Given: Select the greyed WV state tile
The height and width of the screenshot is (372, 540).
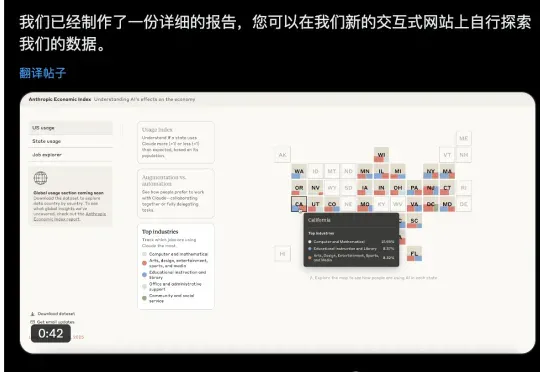Looking at the screenshot, I should coord(398,204).
